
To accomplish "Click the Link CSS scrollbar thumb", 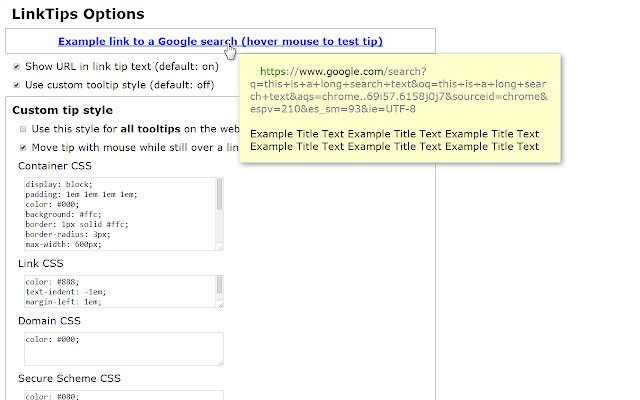I will point(220,284).
